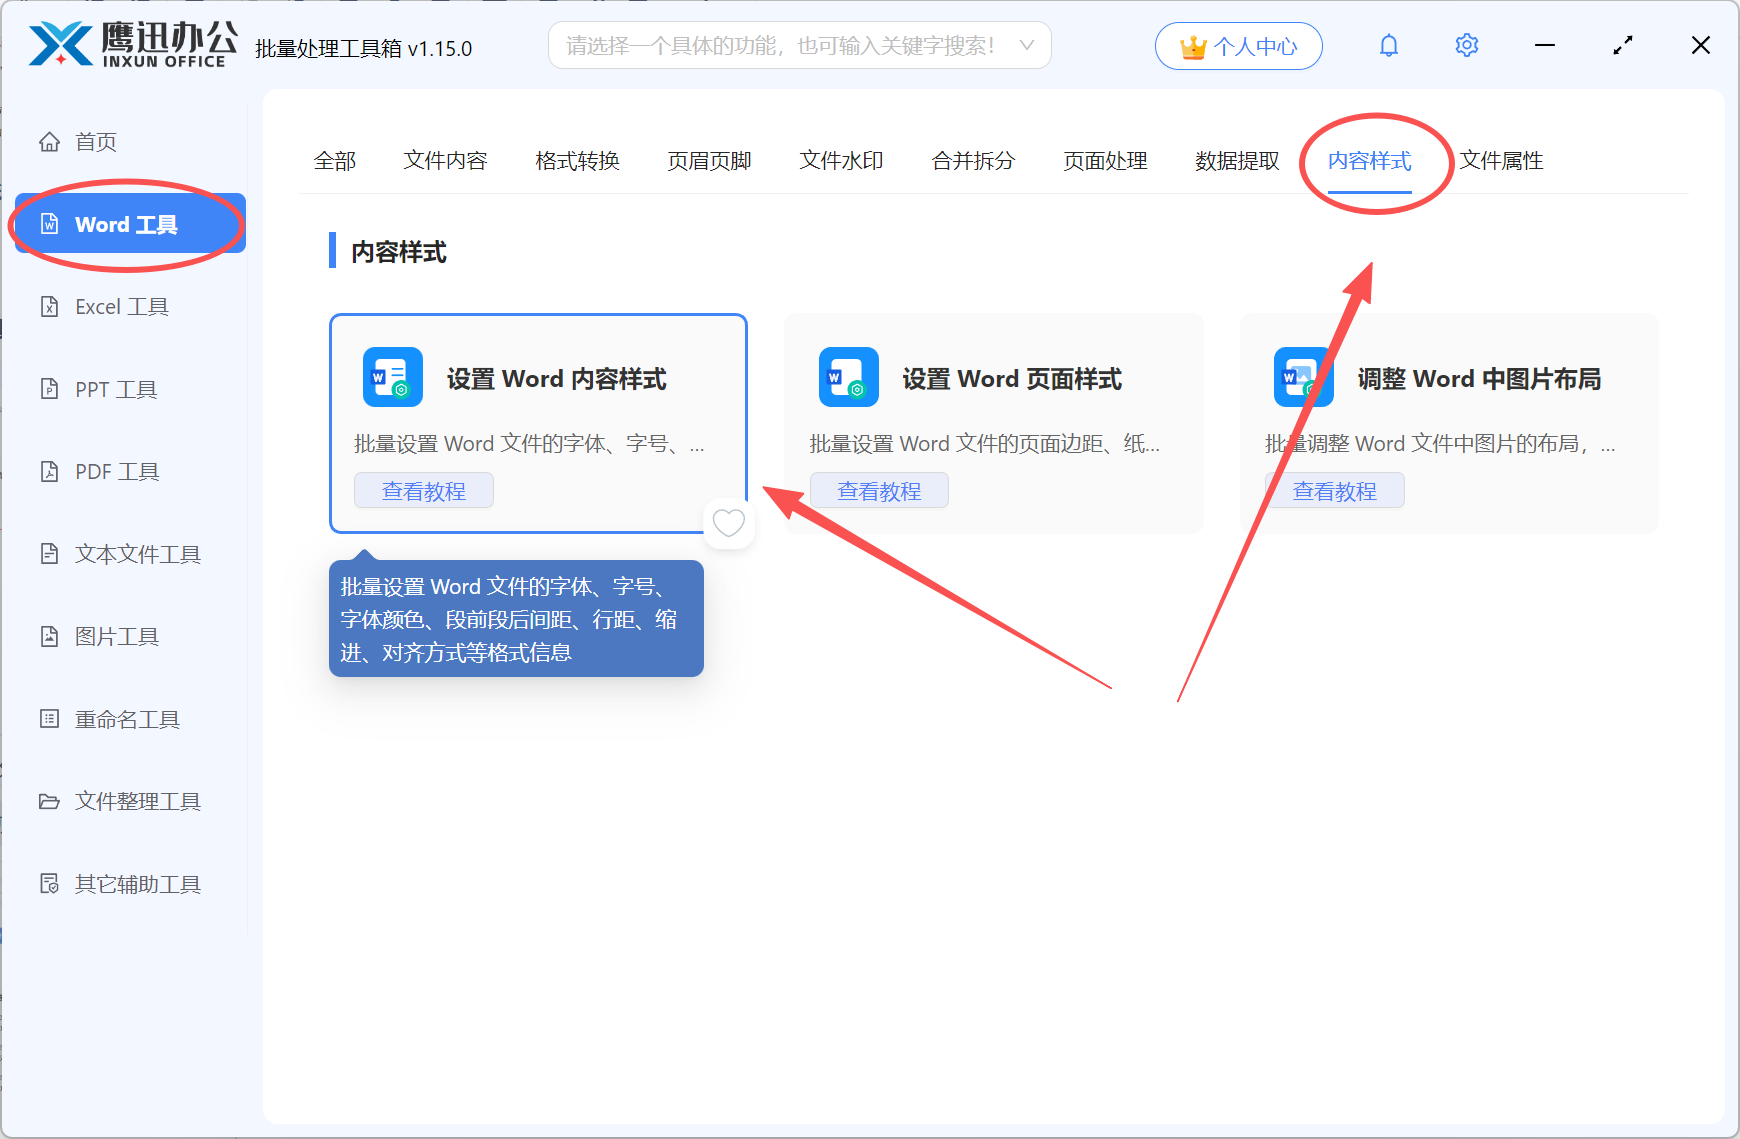Click the Adjust Word Image Layout card icon
The height and width of the screenshot is (1139, 1740).
point(1302,377)
